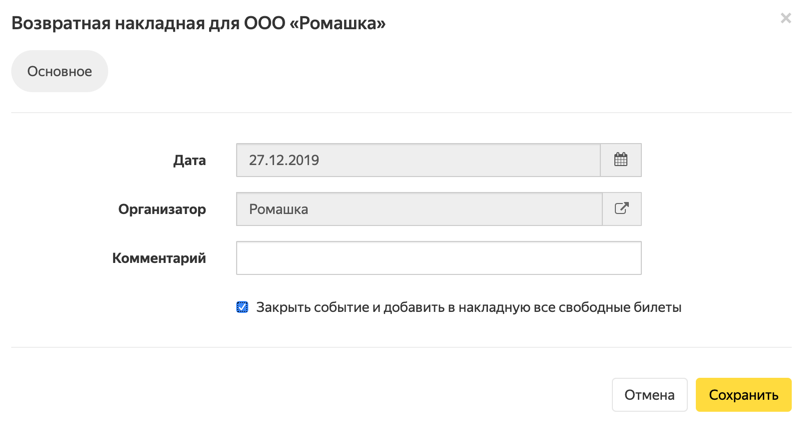The image size is (803, 421).
Task: Click the Организатор field label
Action: (x=162, y=209)
